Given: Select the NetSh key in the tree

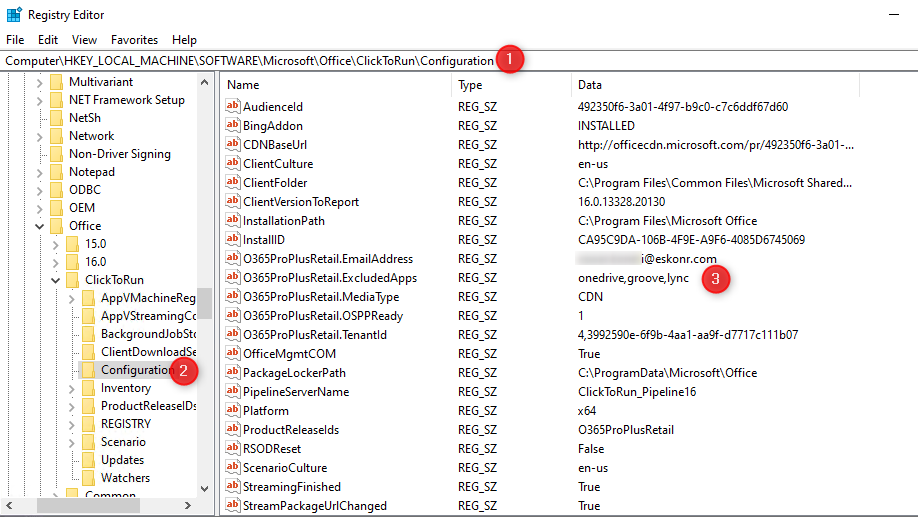Looking at the screenshot, I should pyautogui.click(x=85, y=118).
